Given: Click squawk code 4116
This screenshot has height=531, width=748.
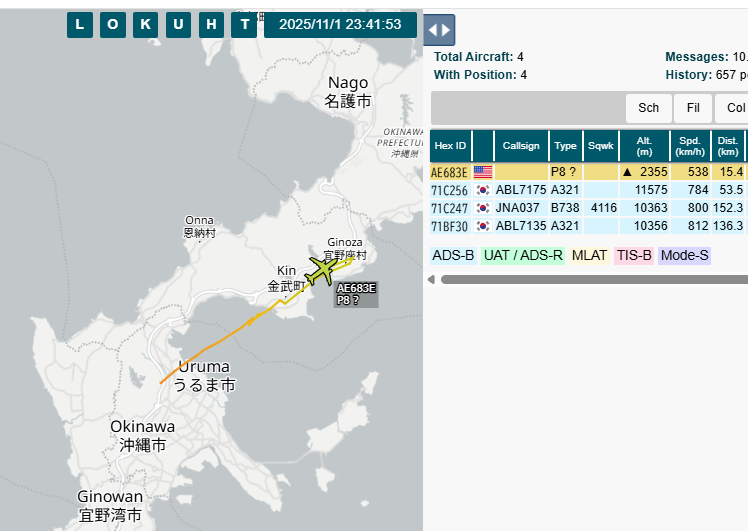Looking at the screenshot, I should [604, 208].
